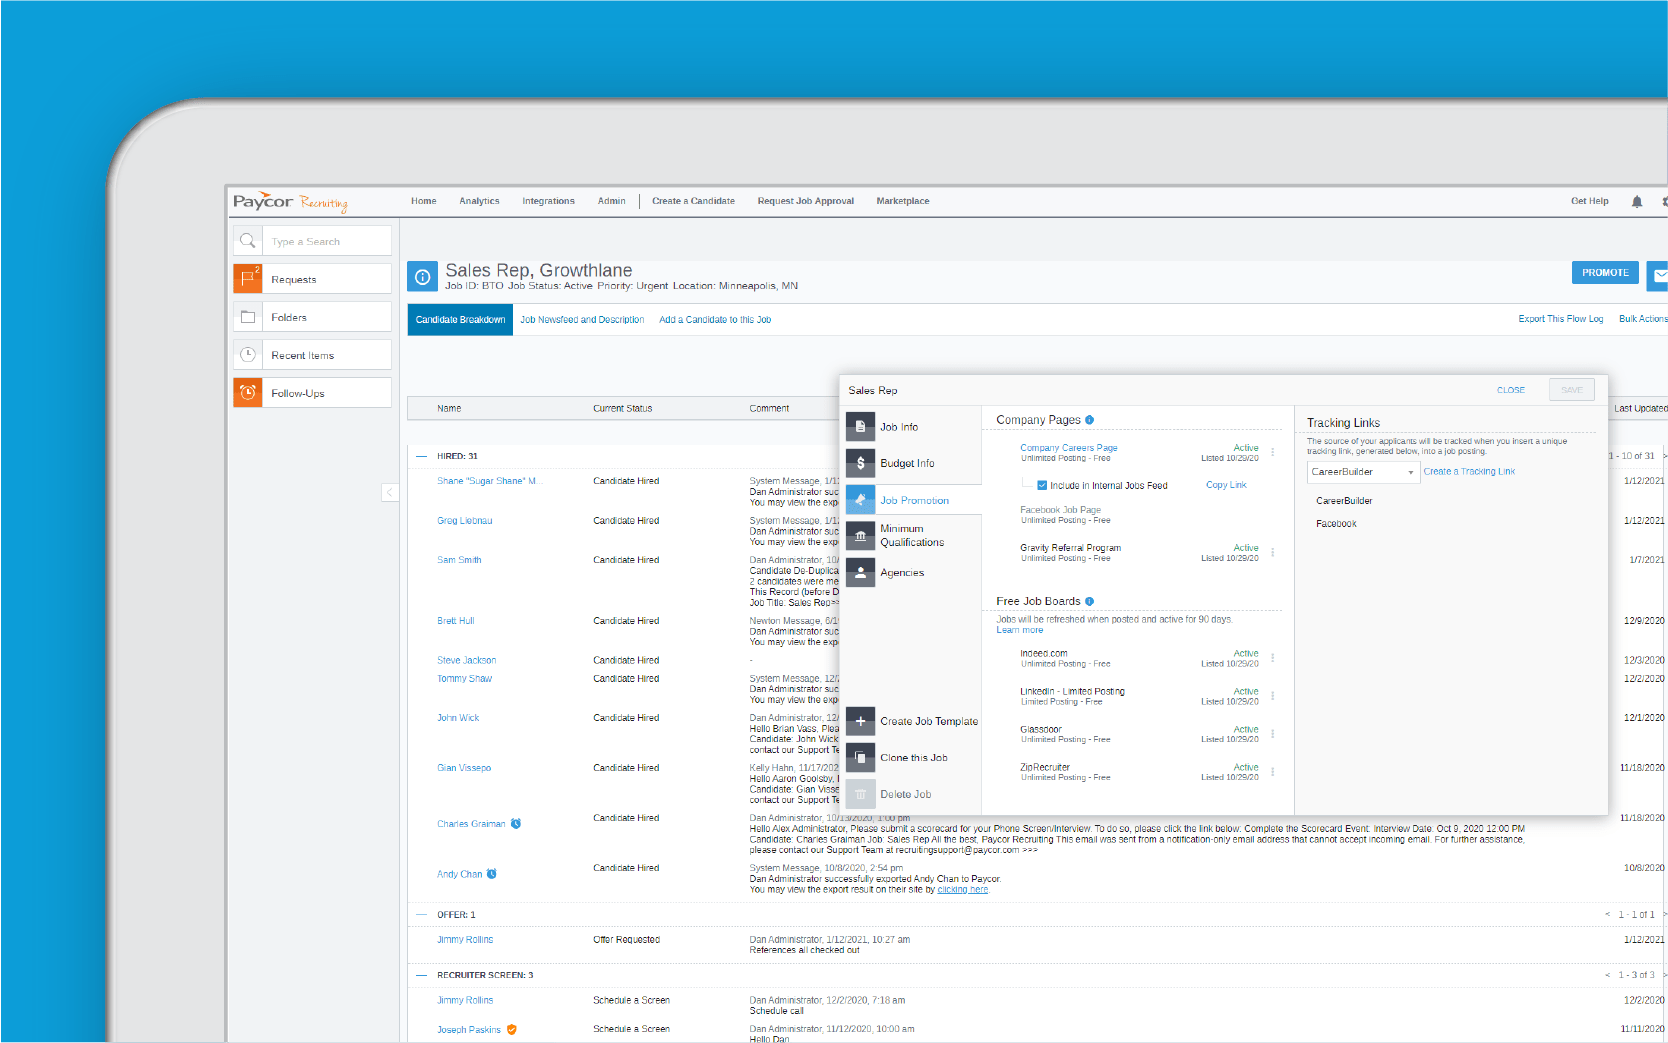Image resolution: width=1668 pixels, height=1043 pixels.
Task: Open the Gravity Referral Program options menu
Action: pyautogui.click(x=1273, y=552)
